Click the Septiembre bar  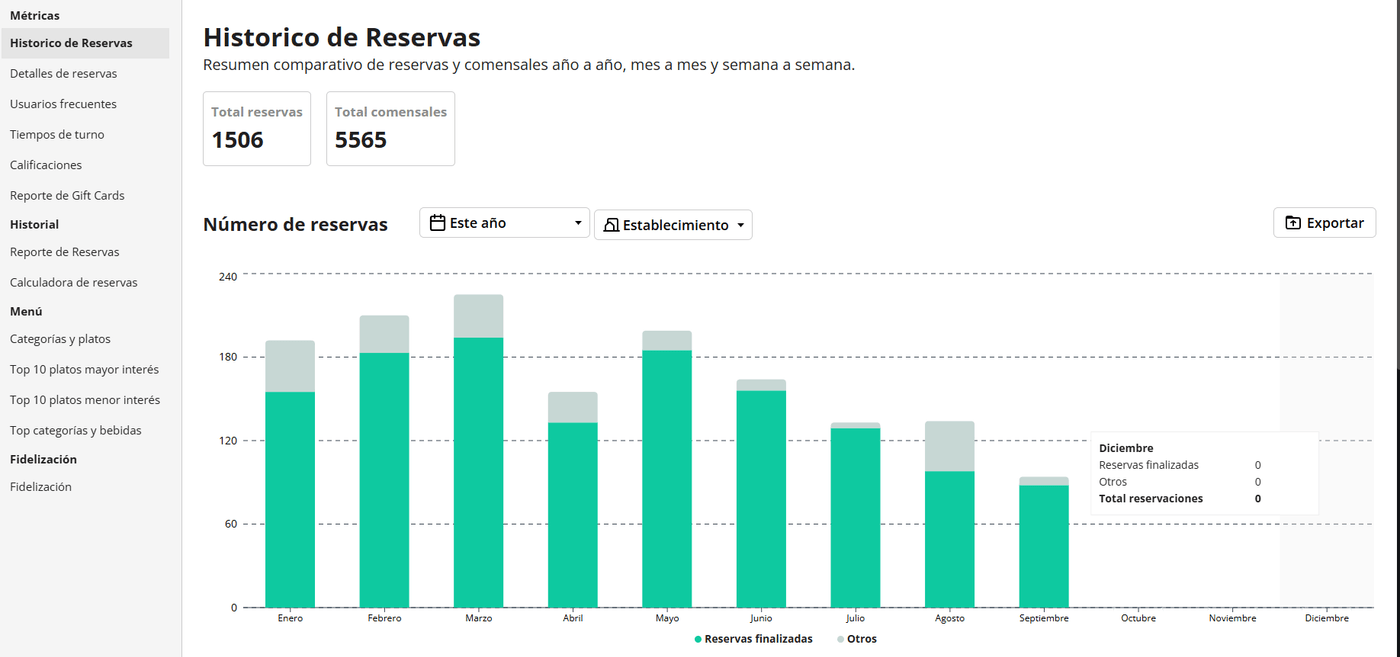tap(1044, 543)
